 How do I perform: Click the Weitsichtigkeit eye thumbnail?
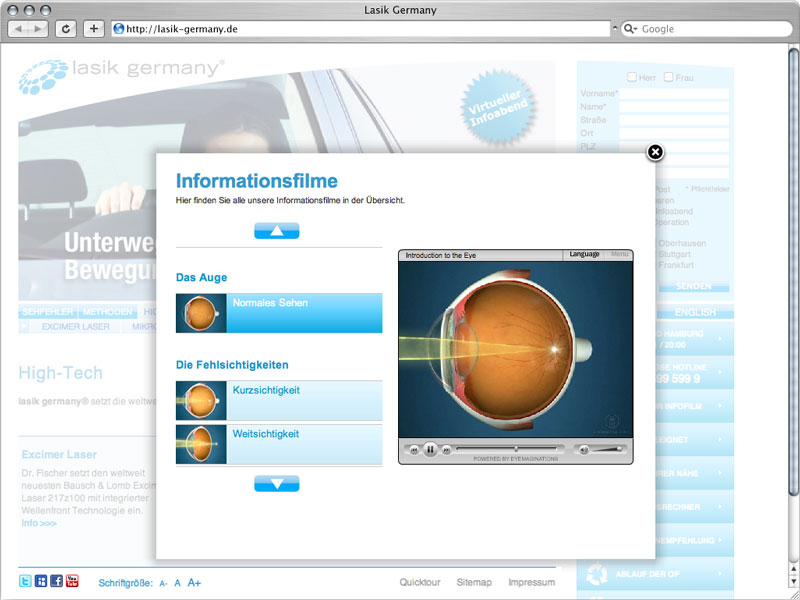[x=201, y=444]
